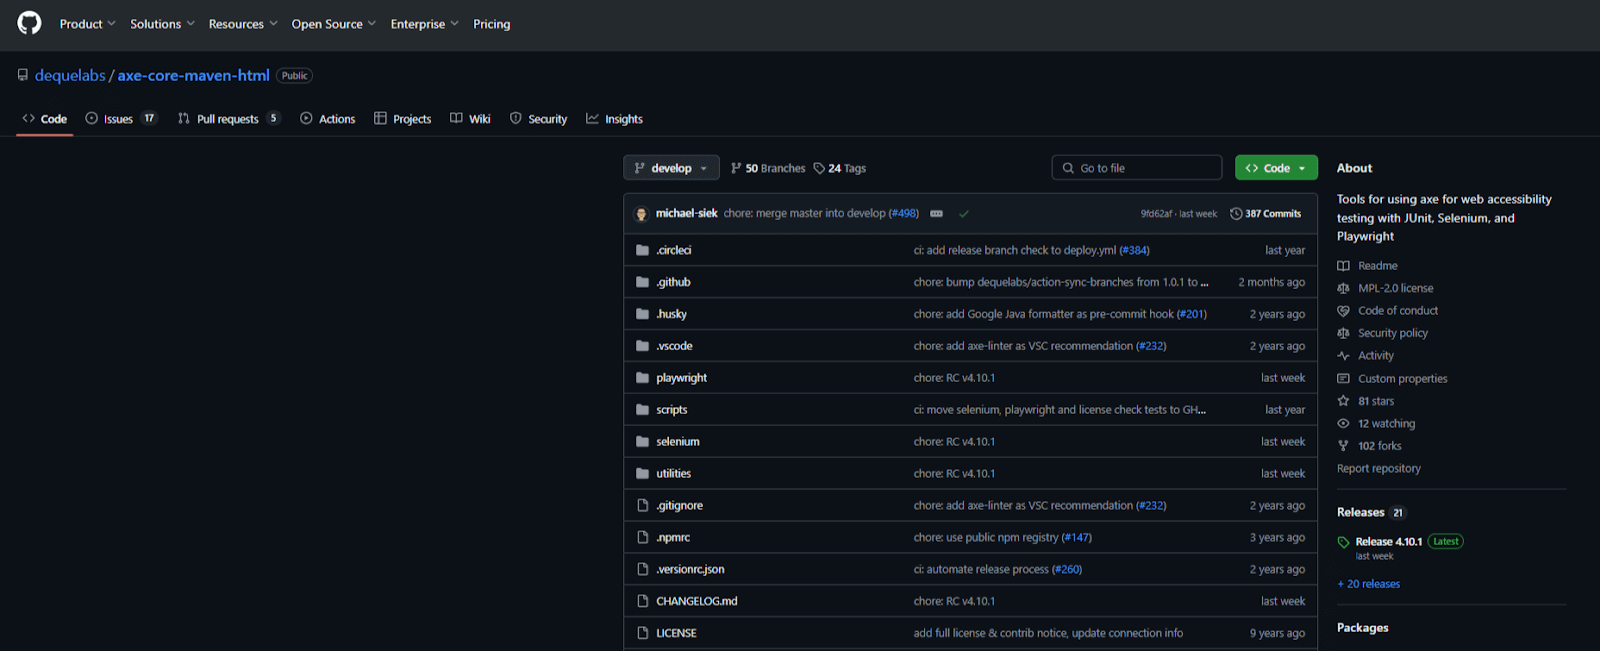Open the Product dropdown menu
Image resolution: width=1600 pixels, height=651 pixels.
click(x=87, y=24)
